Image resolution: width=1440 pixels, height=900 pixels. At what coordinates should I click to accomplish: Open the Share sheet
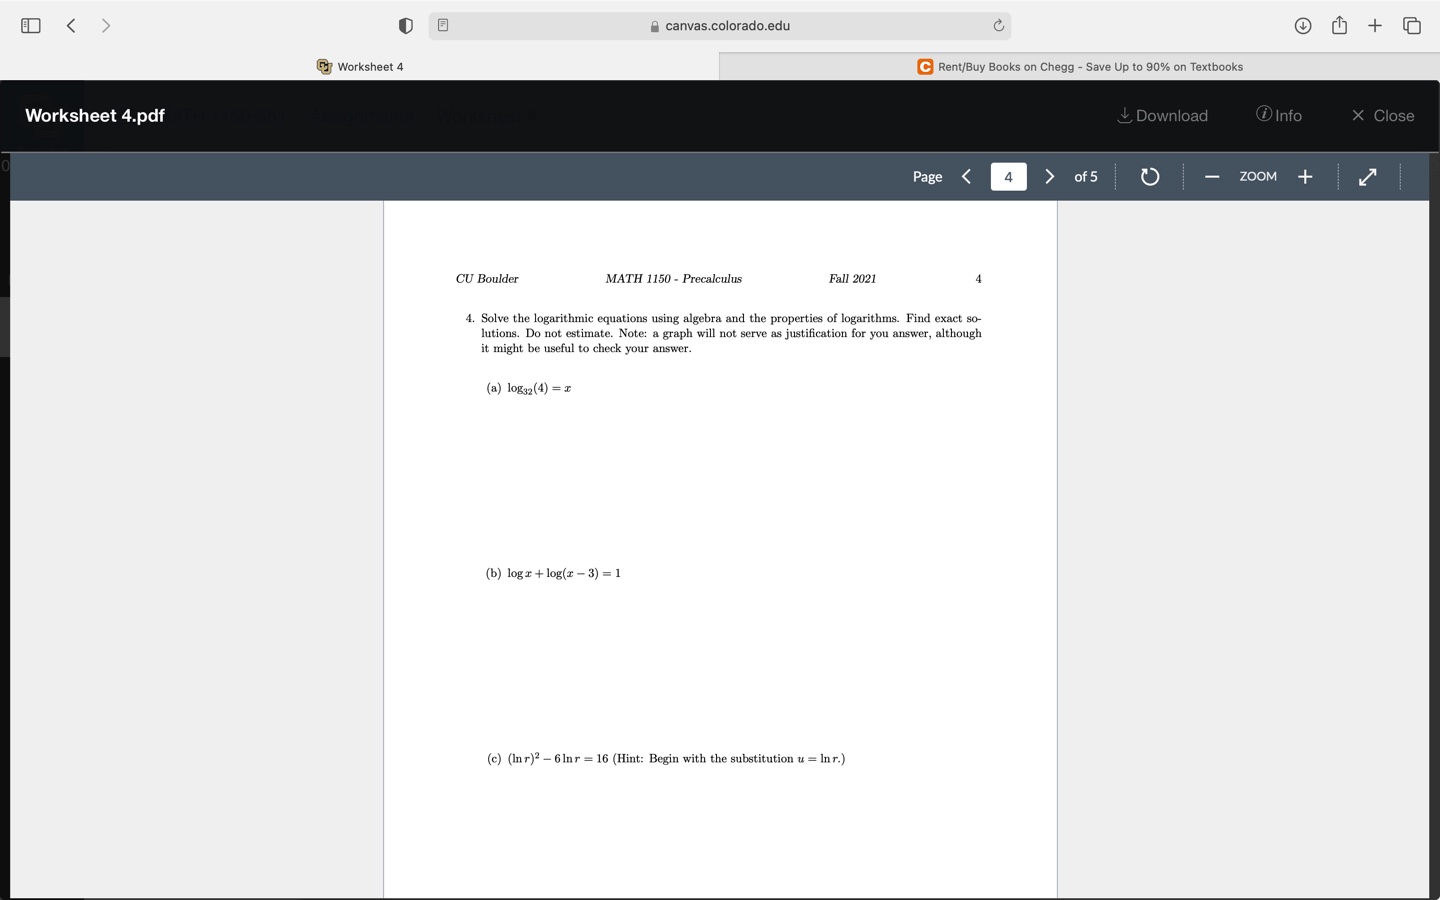(x=1339, y=25)
